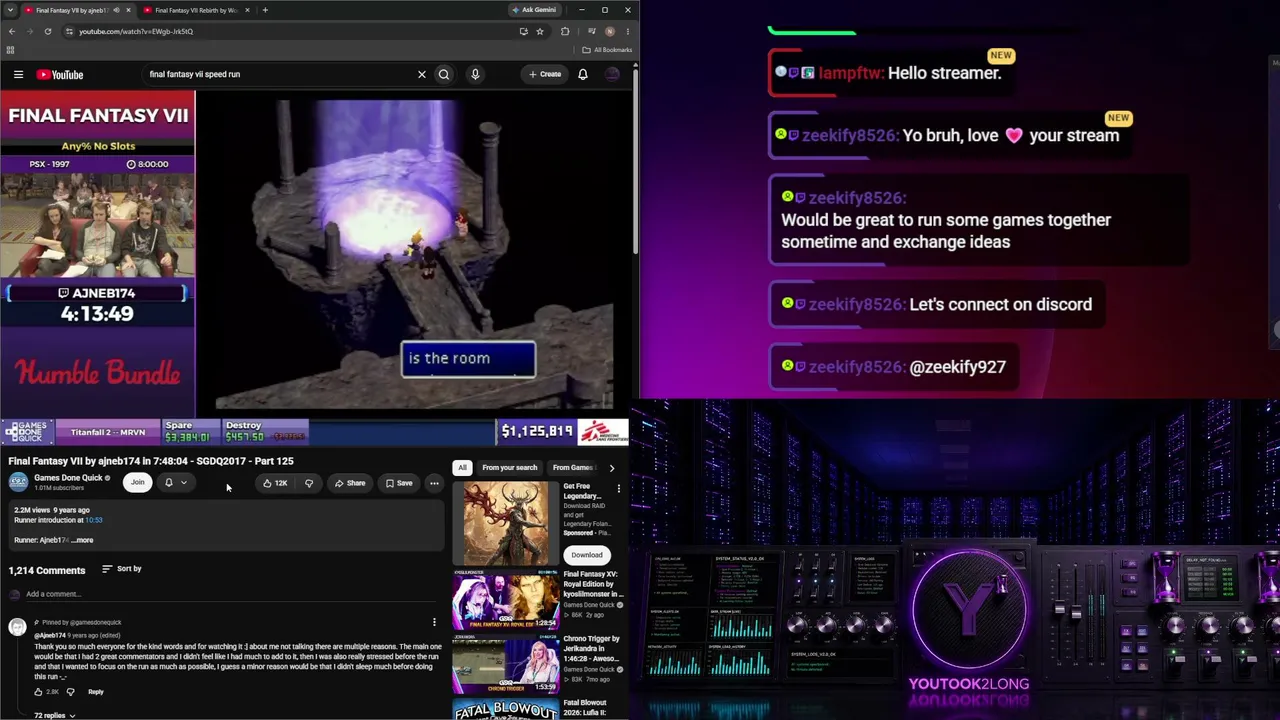The height and width of the screenshot is (720, 1280).
Task: Open Chrome media controls icon
Action: 592,31
